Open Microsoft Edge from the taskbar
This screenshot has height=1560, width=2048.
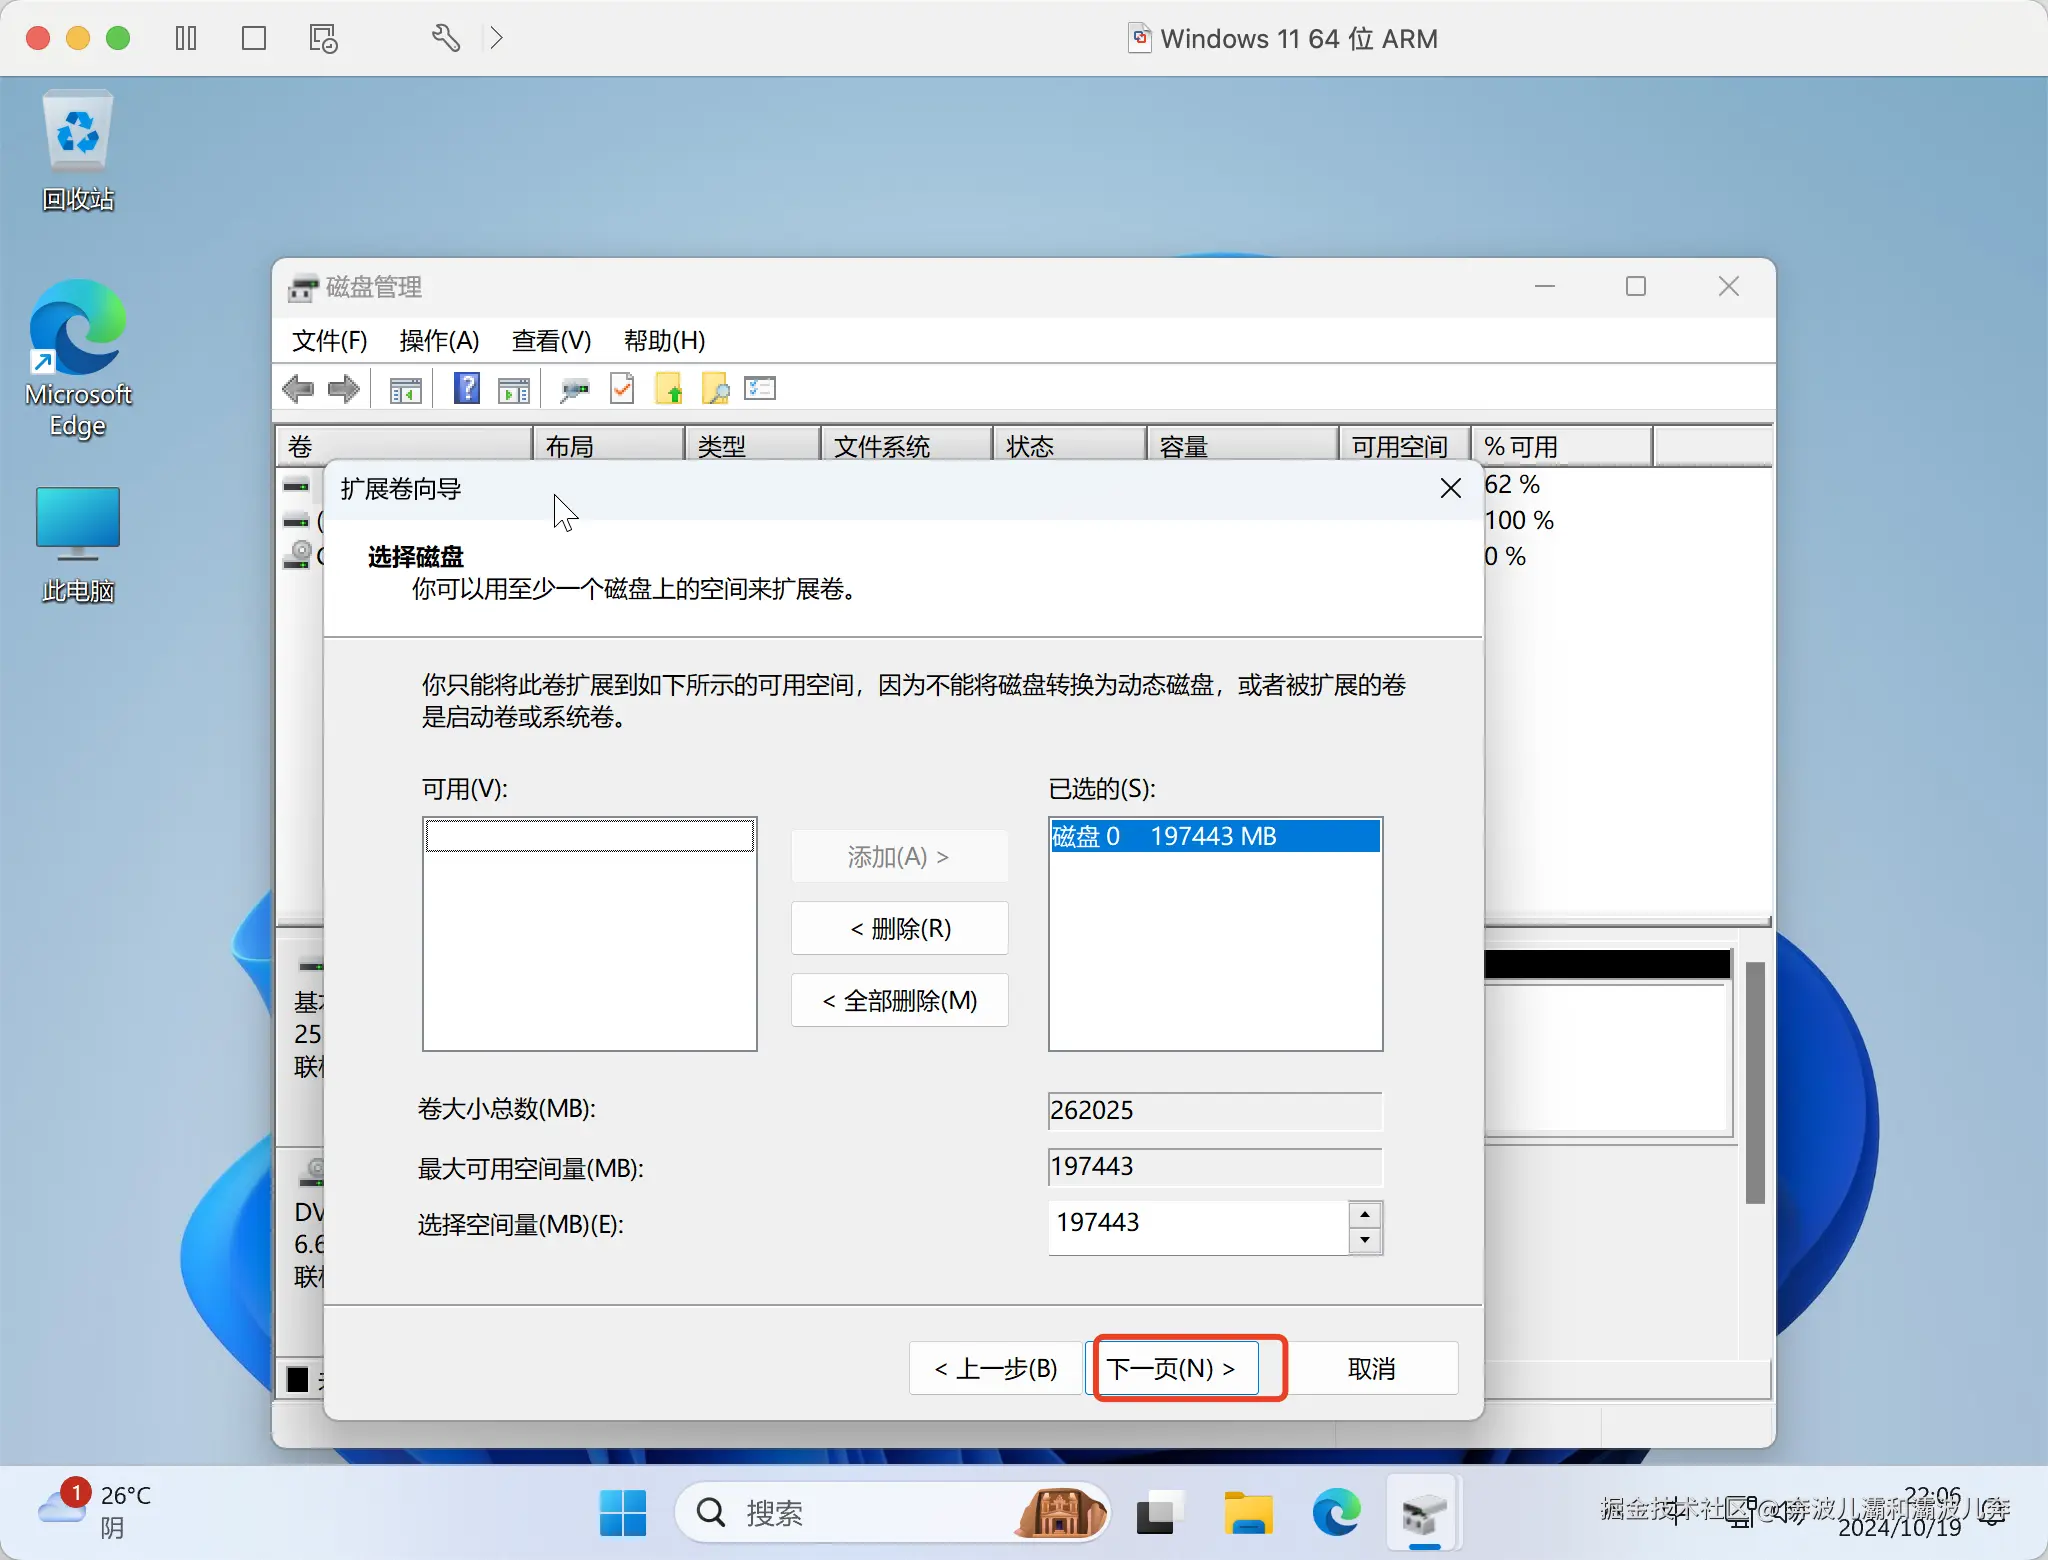1336,1513
